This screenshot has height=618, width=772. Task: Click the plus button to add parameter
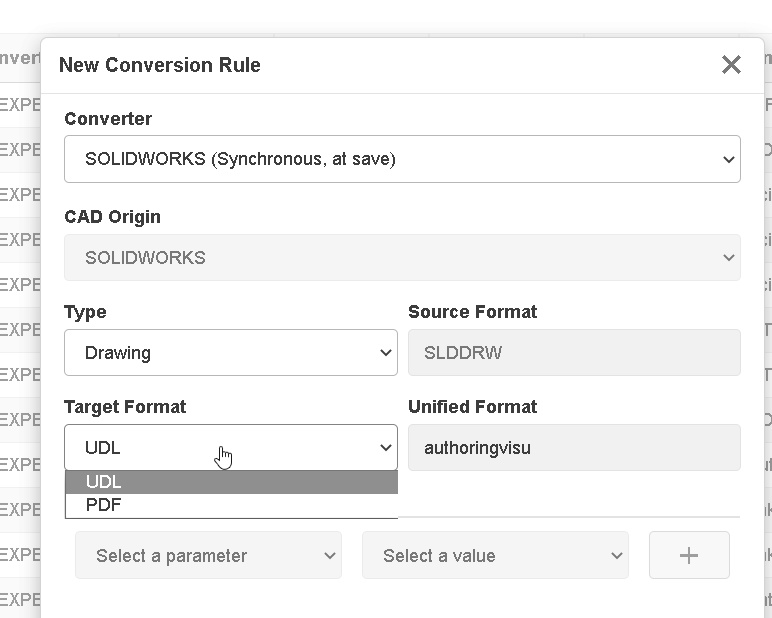click(x=689, y=556)
